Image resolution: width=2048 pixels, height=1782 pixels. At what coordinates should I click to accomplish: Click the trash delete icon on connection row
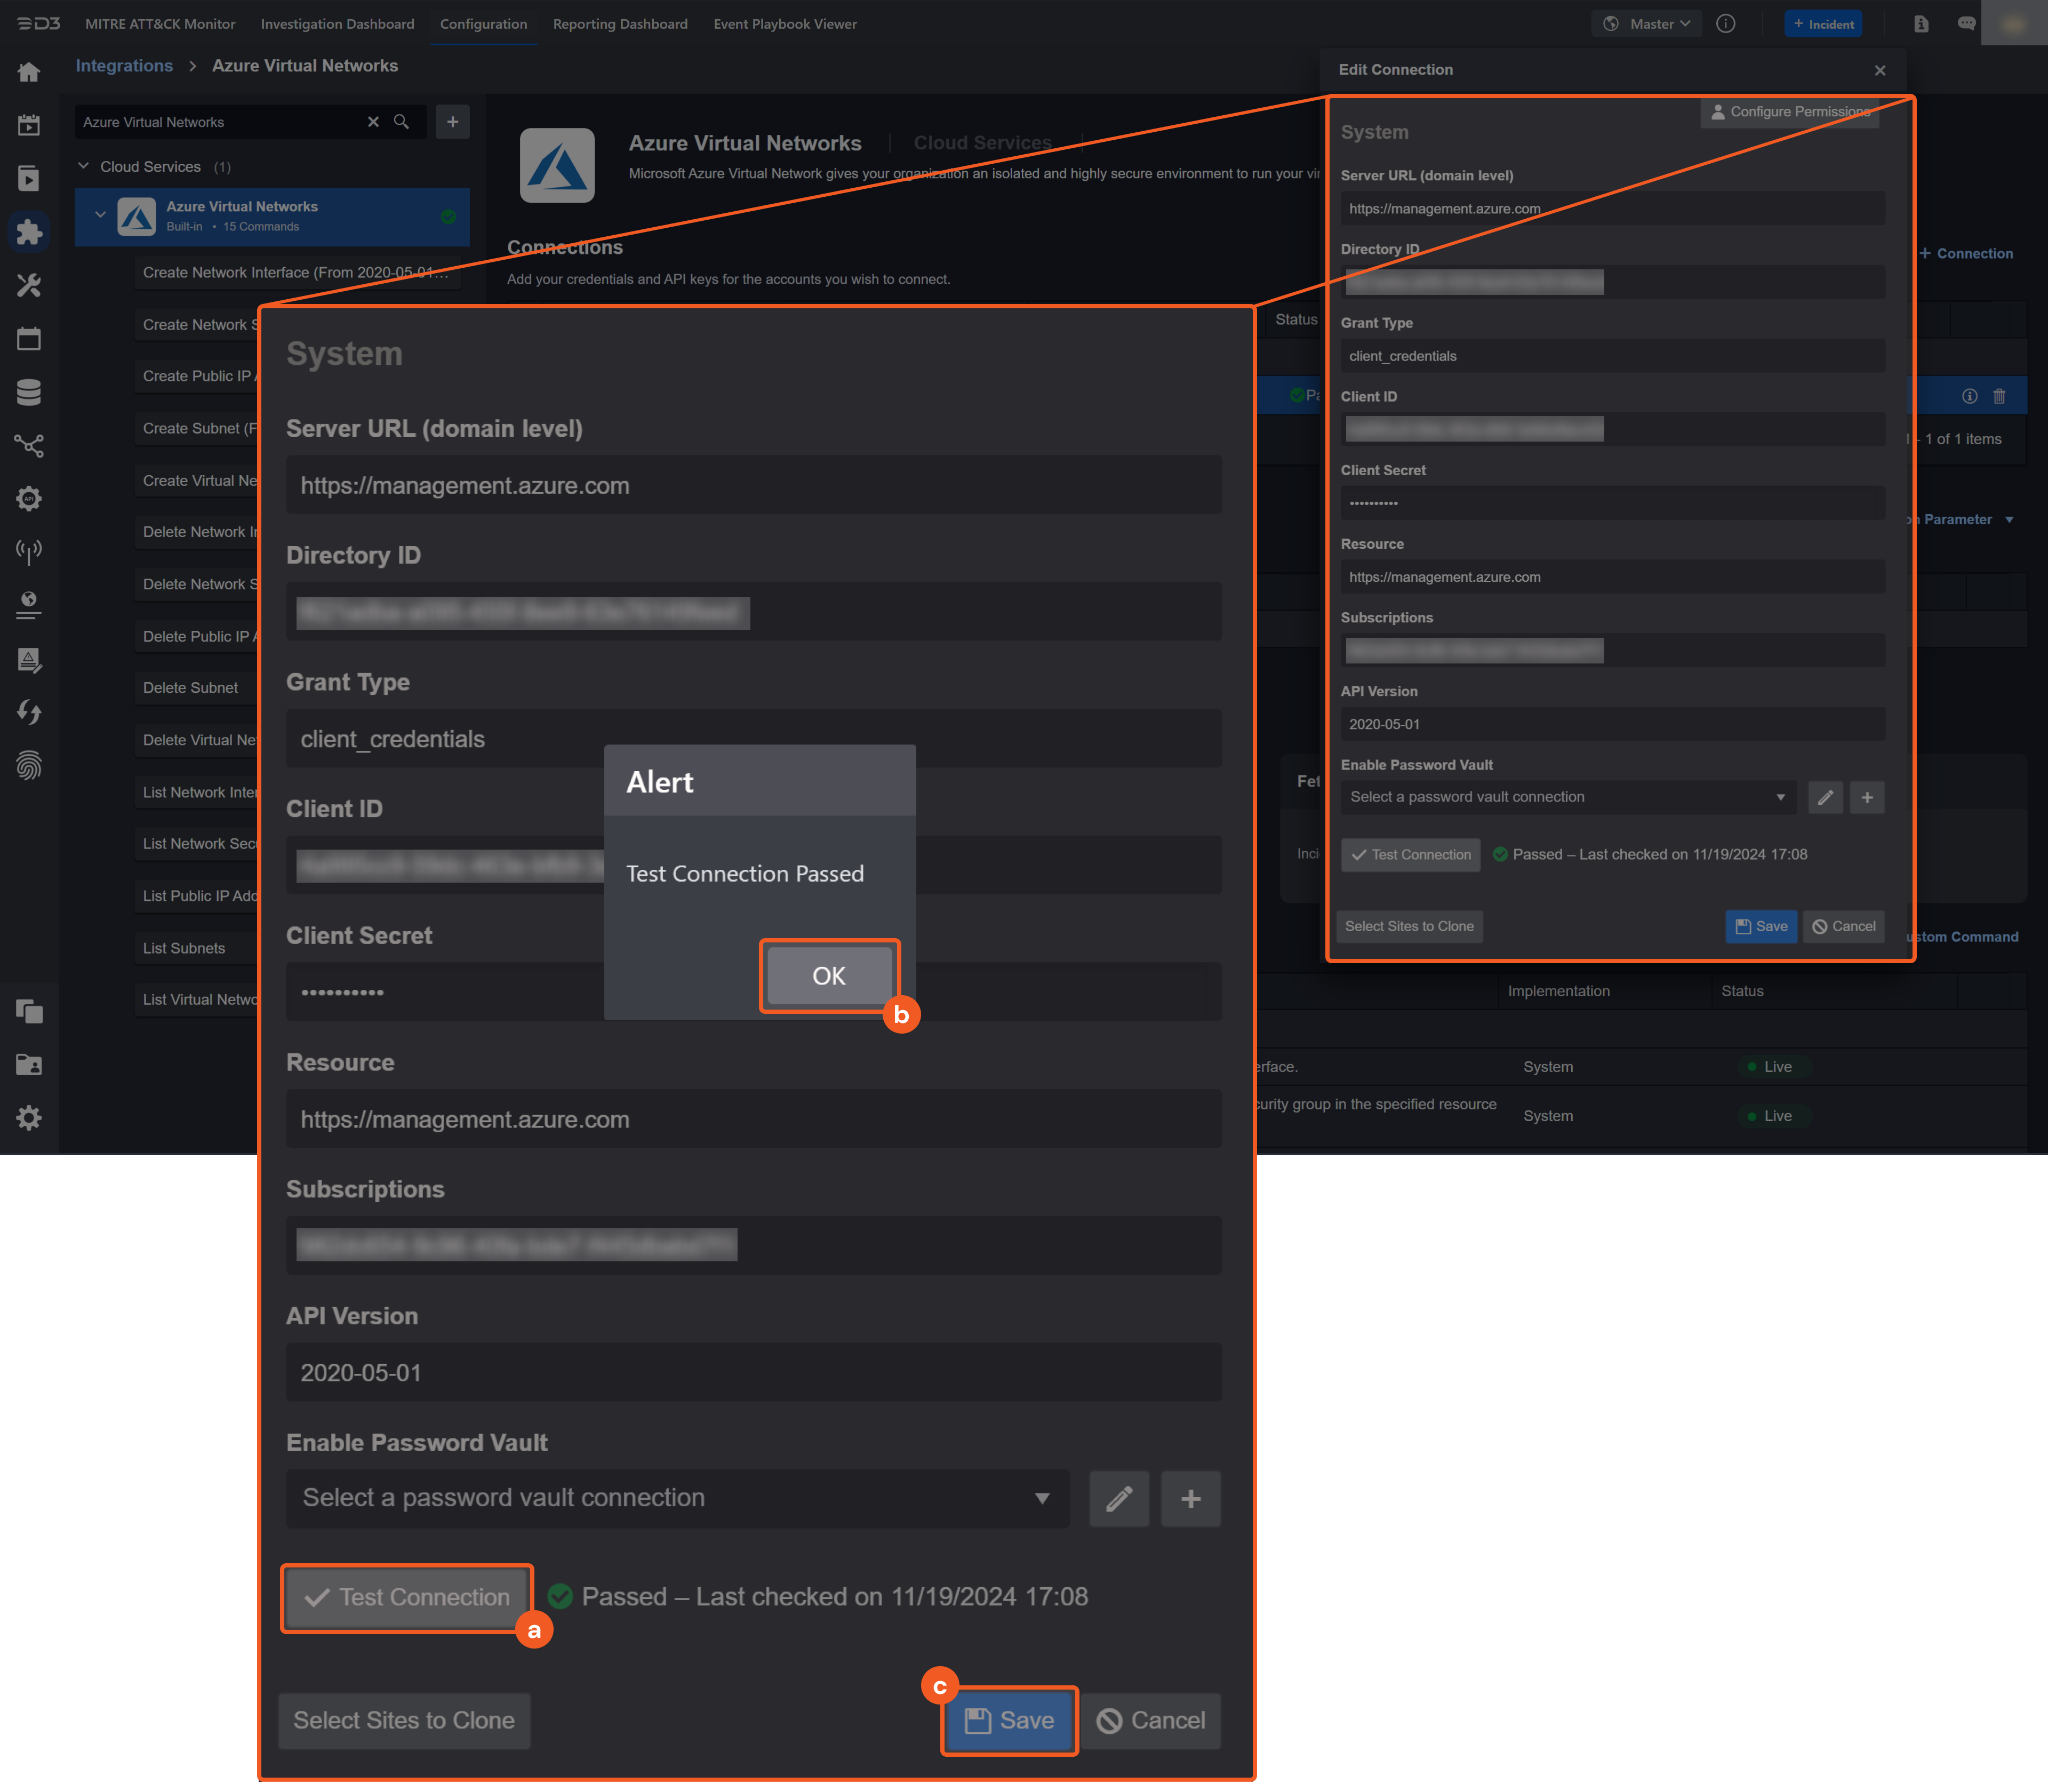[x=1999, y=396]
